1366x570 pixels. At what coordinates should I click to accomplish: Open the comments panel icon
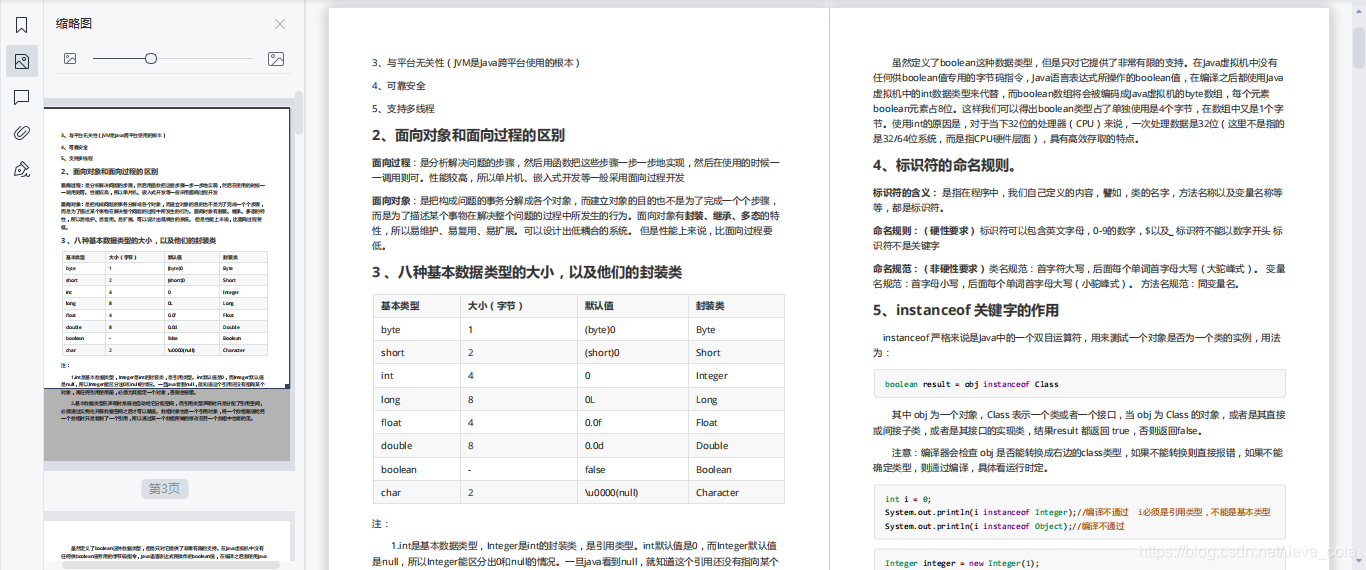(21, 97)
